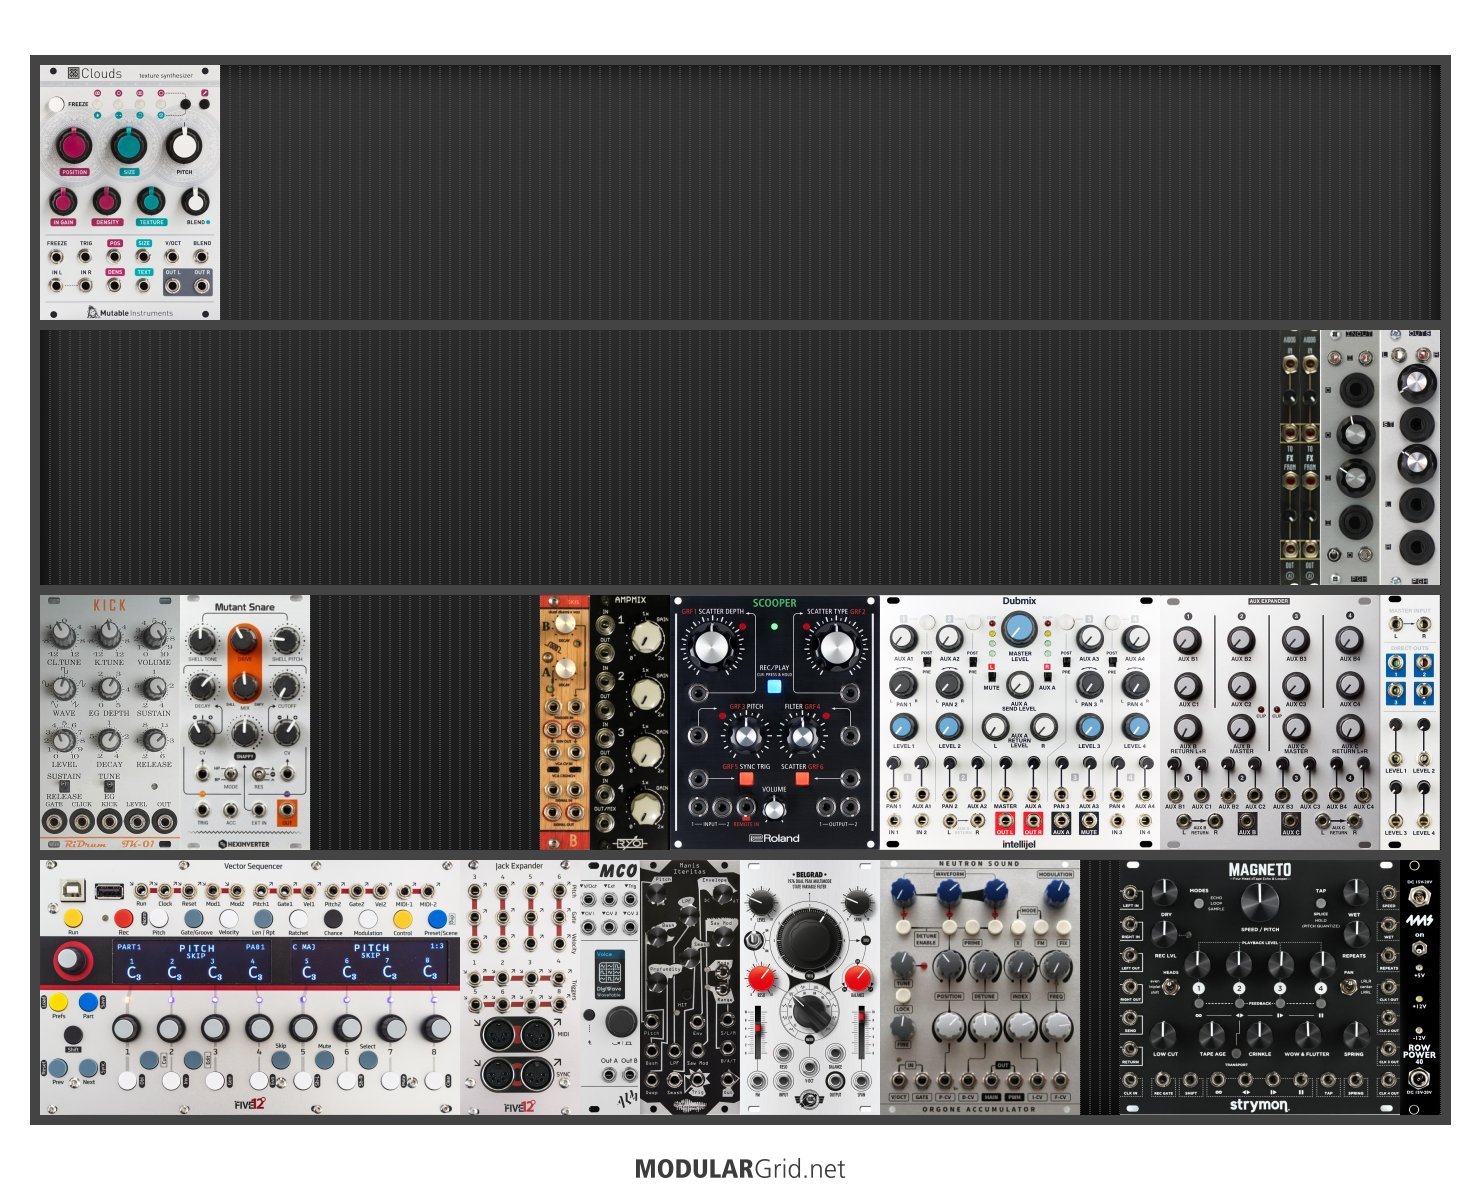
Task: Flip the Row Power 40 on switch
Action: click(1419, 949)
